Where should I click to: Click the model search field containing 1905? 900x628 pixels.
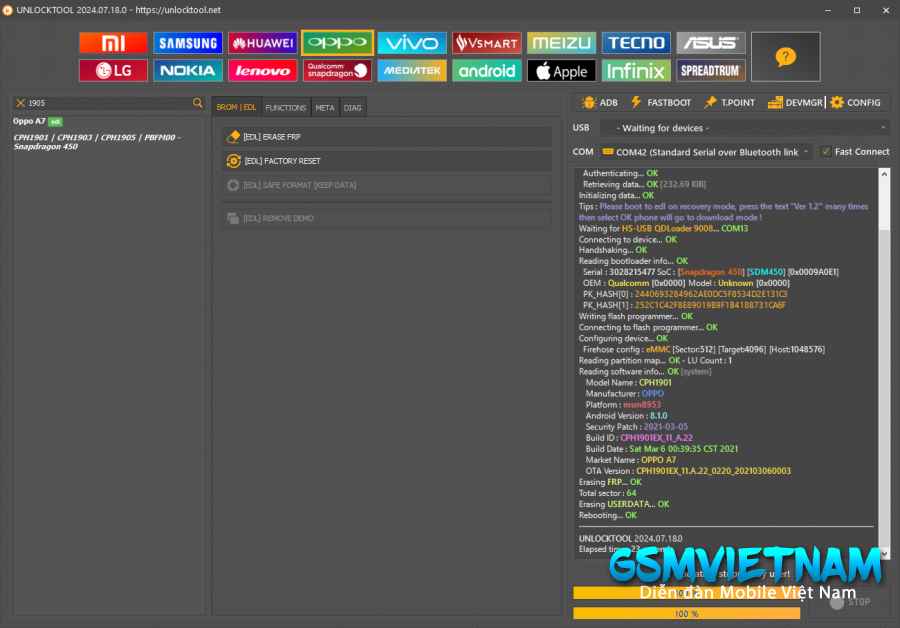point(109,103)
